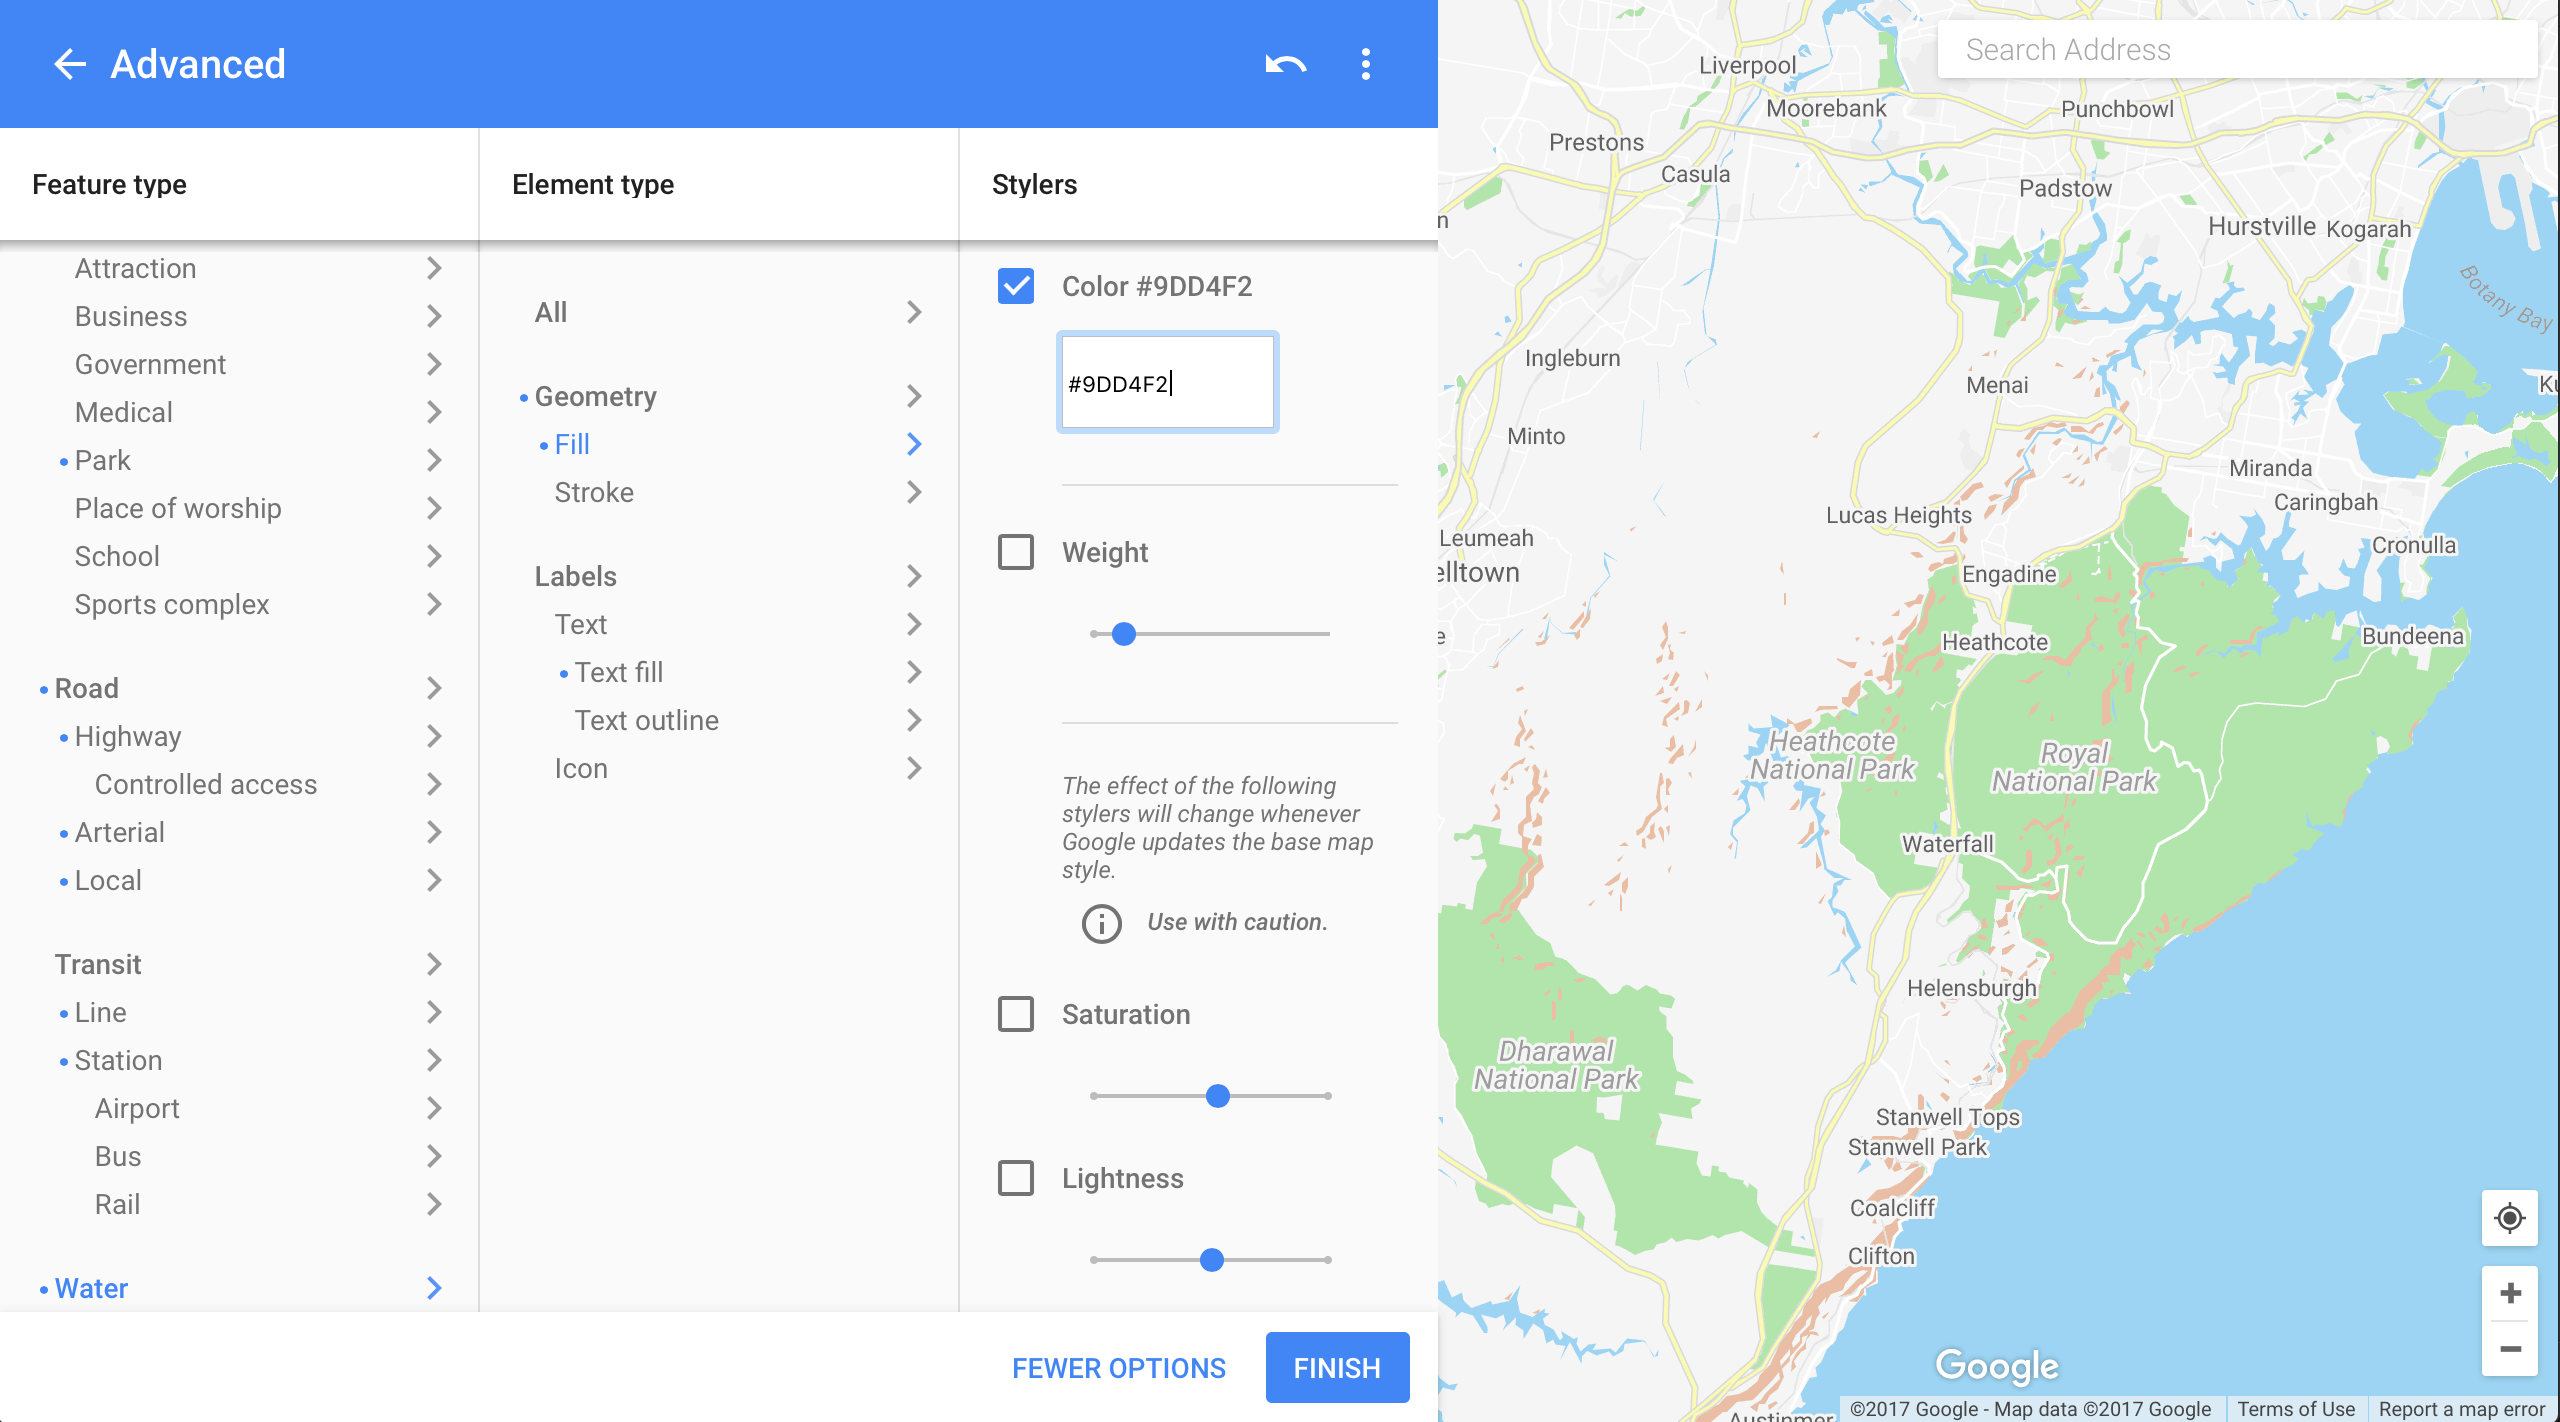This screenshot has height=1422, width=2560.
Task: Expand the Geometry element arrow
Action: click(x=914, y=396)
